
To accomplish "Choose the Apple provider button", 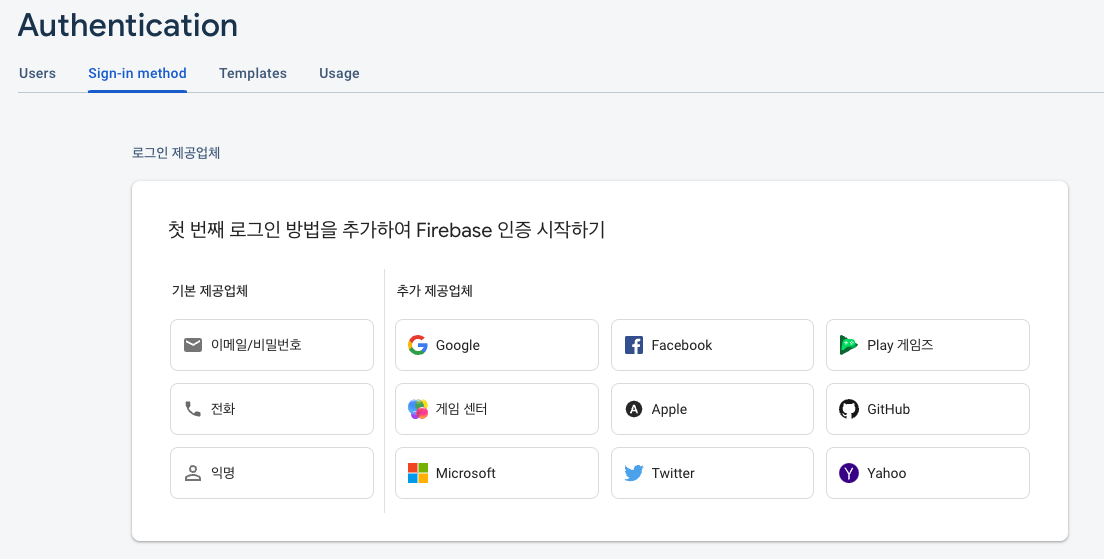I will (x=713, y=409).
